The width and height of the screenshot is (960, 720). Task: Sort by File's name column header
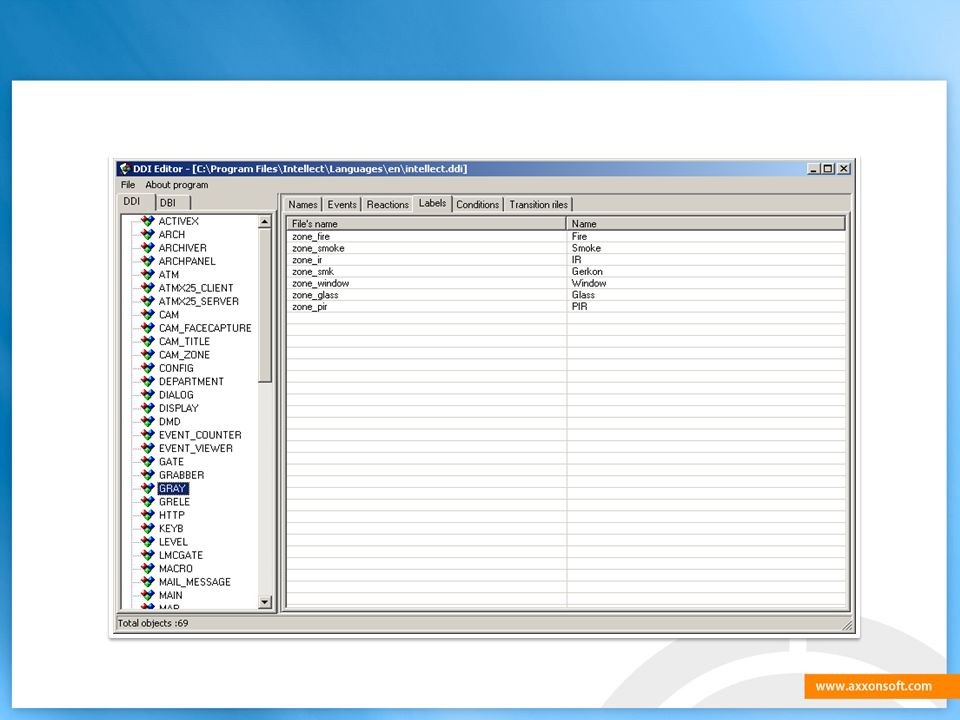tap(426, 224)
